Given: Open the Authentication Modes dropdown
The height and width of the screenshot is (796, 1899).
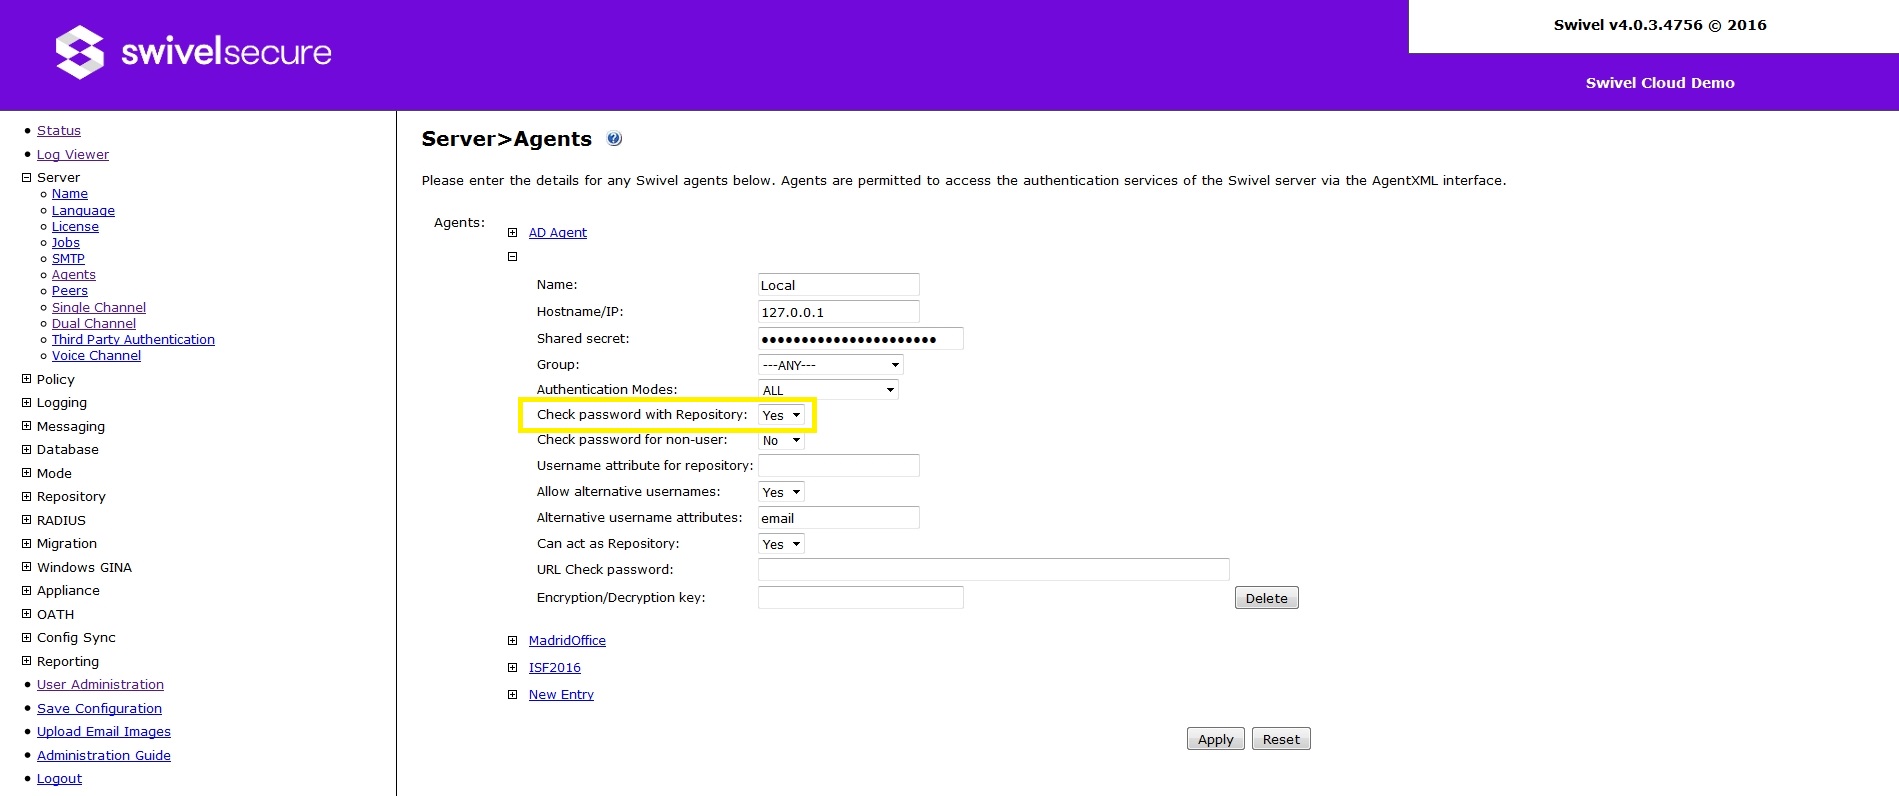Looking at the screenshot, I should coord(828,390).
